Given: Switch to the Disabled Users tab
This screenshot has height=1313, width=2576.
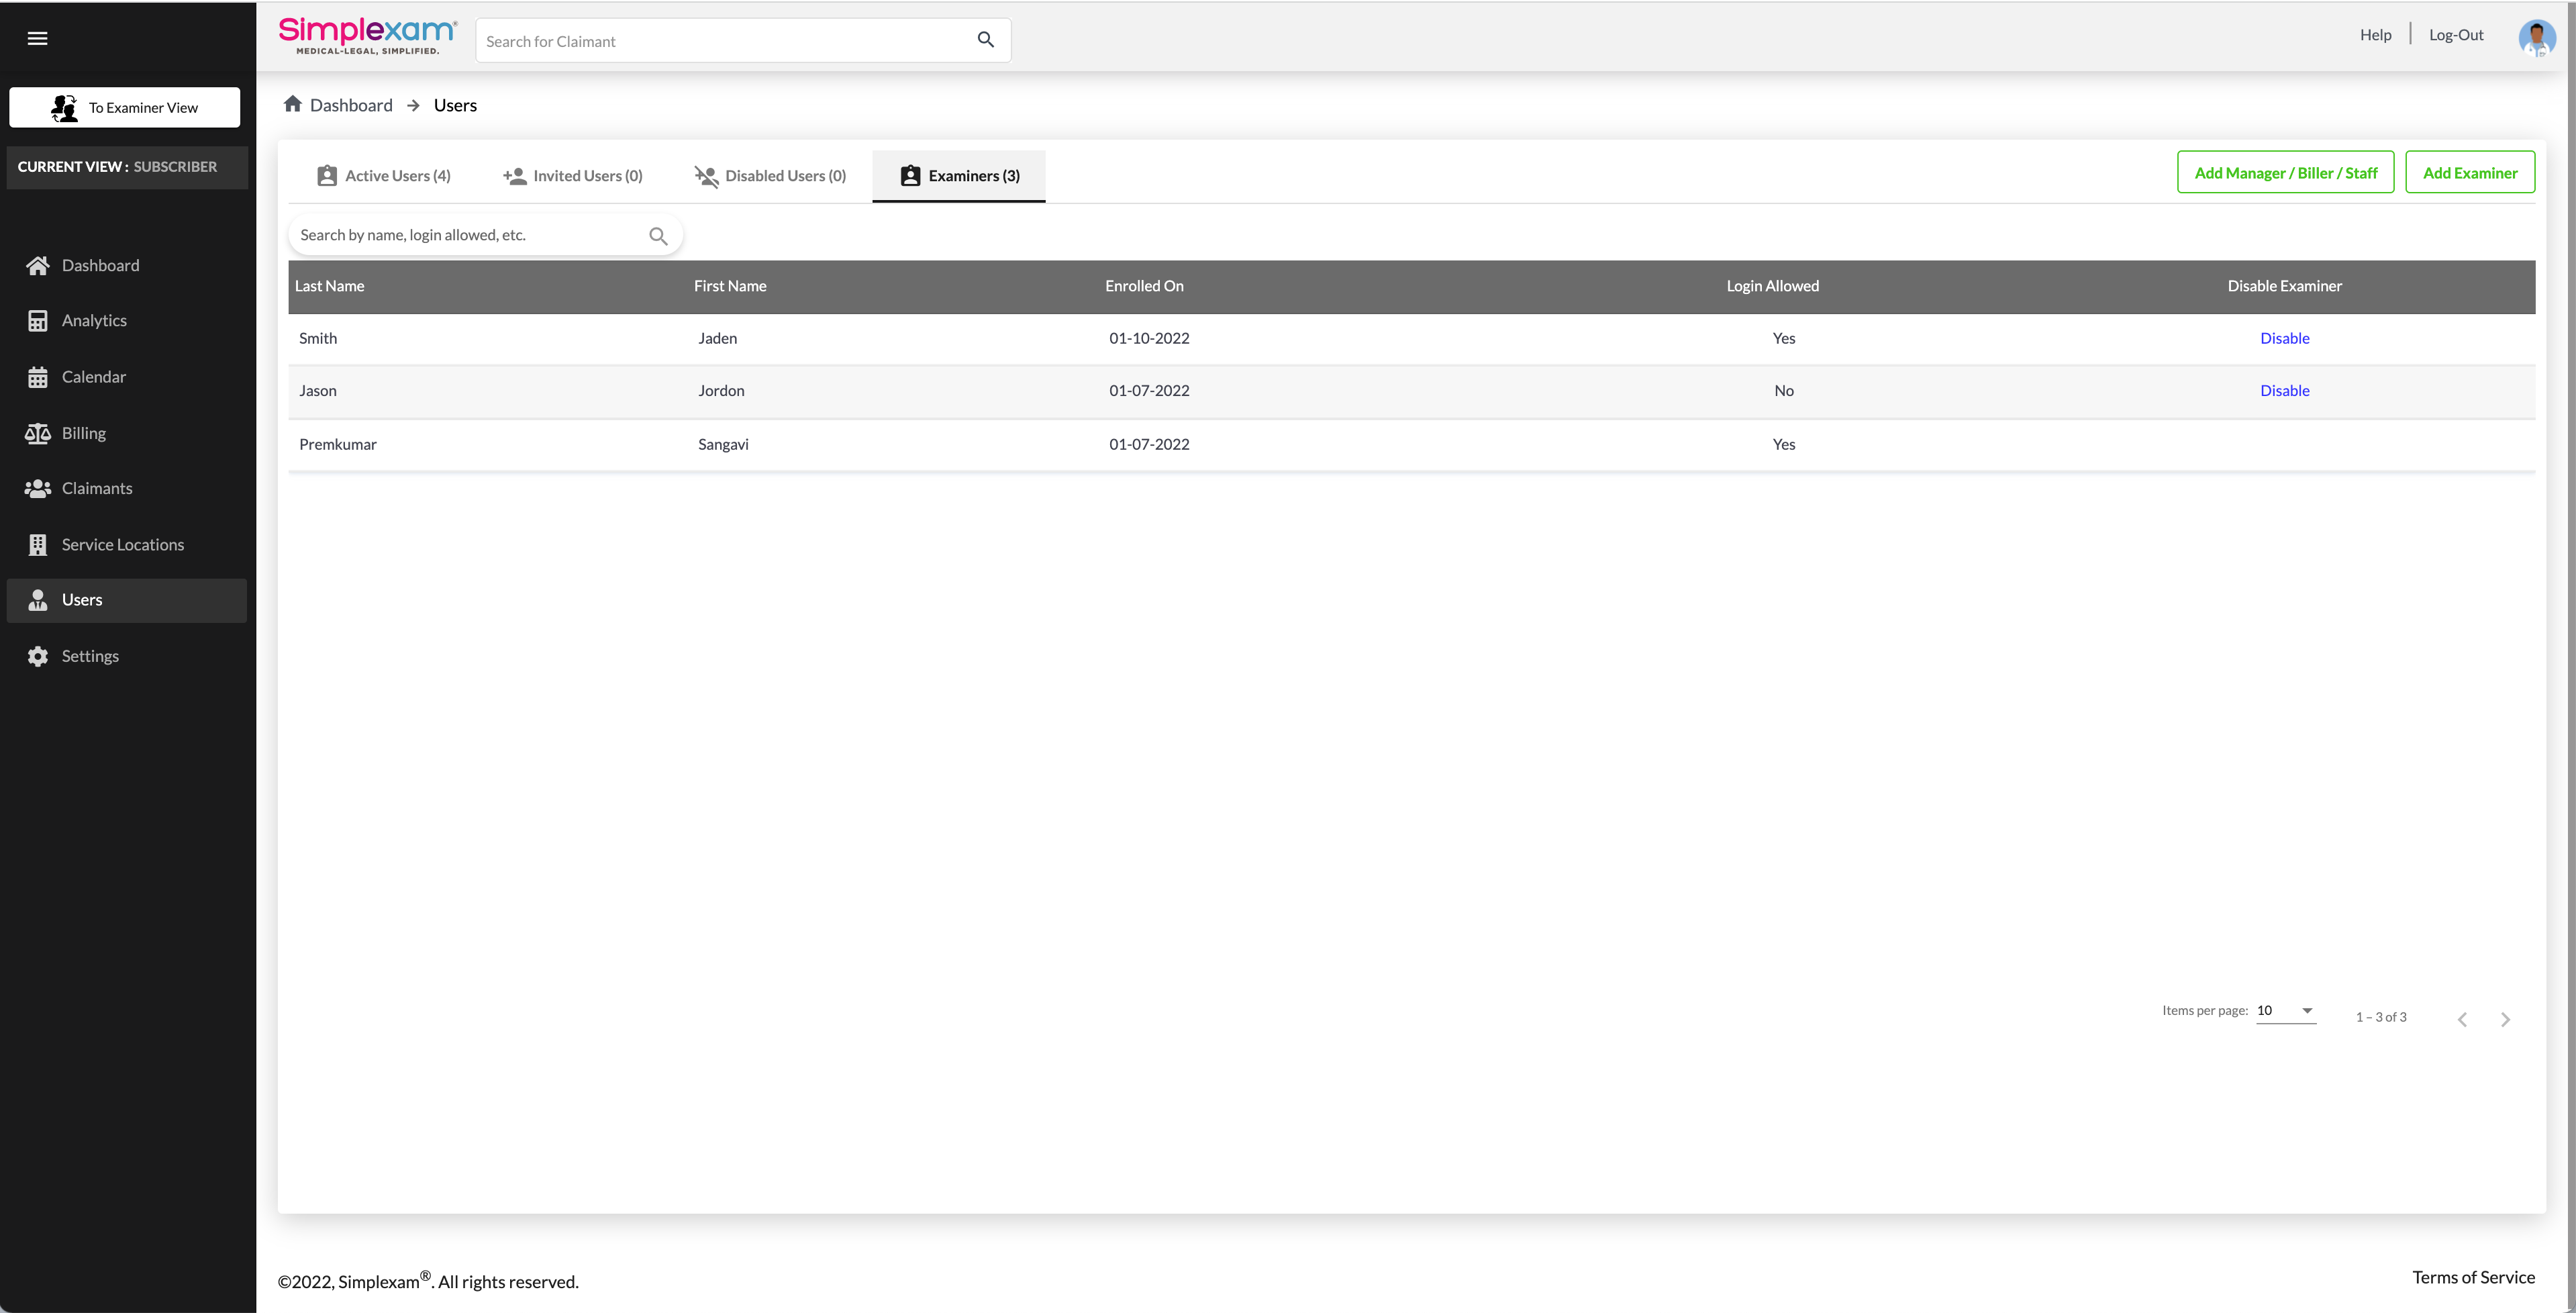Looking at the screenshot, I should click(x=770, y=176).
